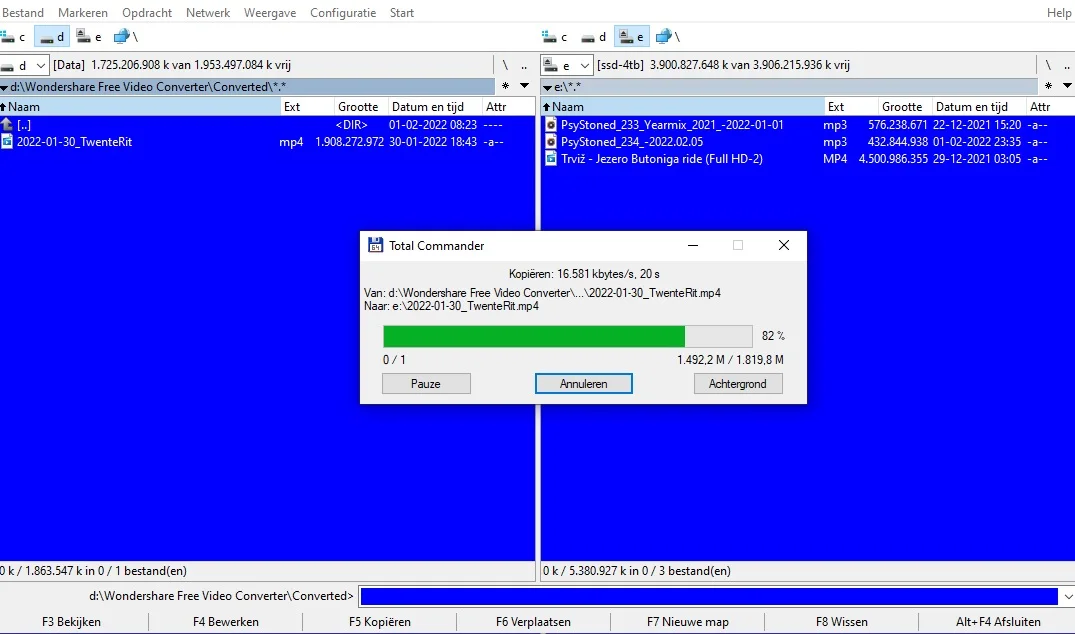Send copy to Achtergrond
1075x634 pixels.
click(x=738, y=384)
